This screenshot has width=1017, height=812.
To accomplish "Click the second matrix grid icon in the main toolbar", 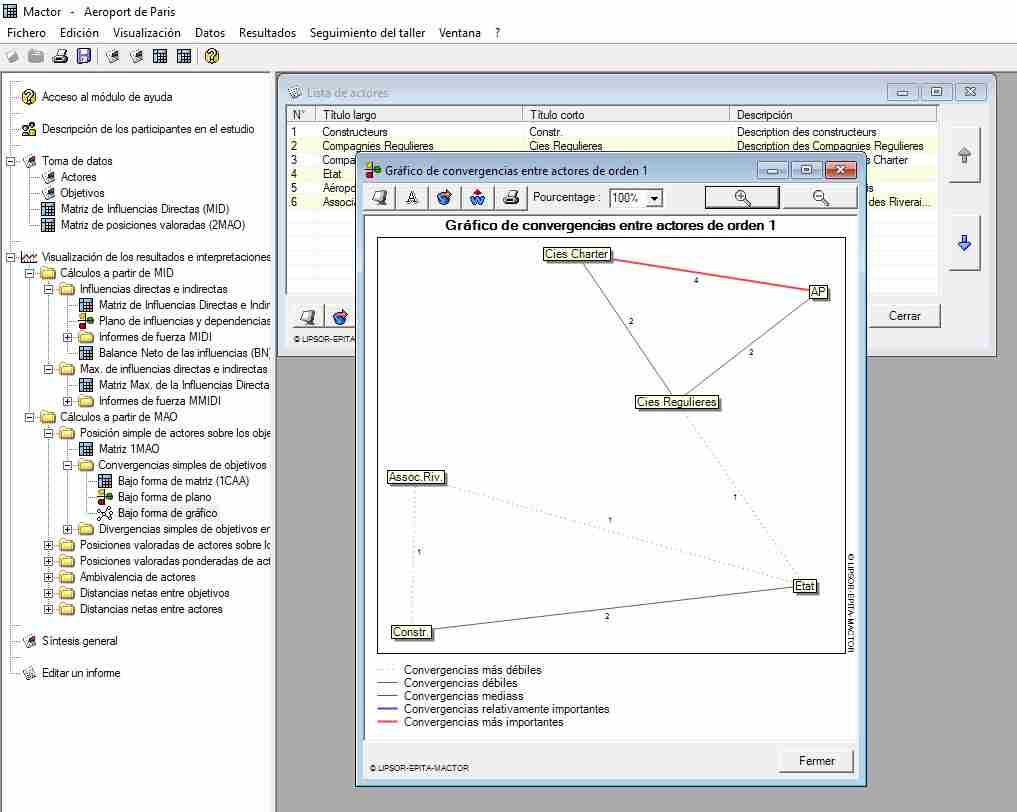I will (x=184, y=56).
